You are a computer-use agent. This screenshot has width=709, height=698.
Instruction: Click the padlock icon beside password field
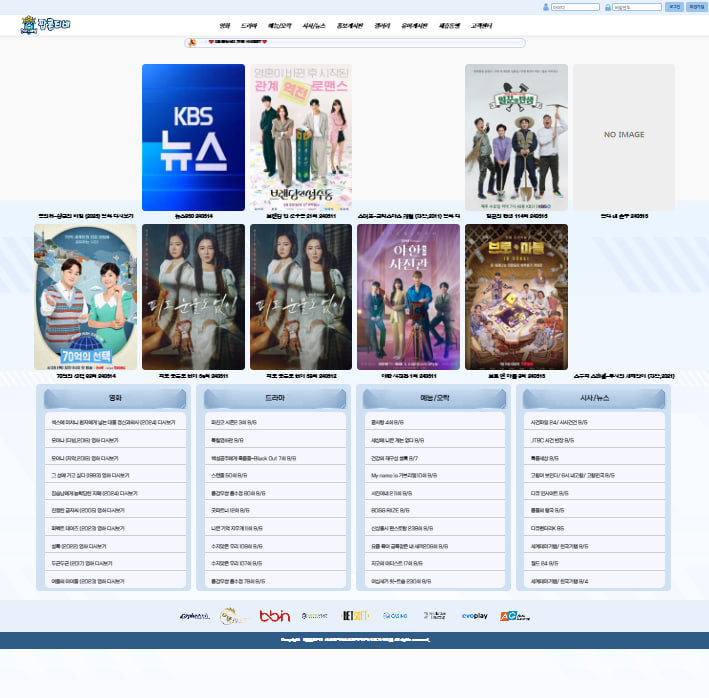(608, 7)
